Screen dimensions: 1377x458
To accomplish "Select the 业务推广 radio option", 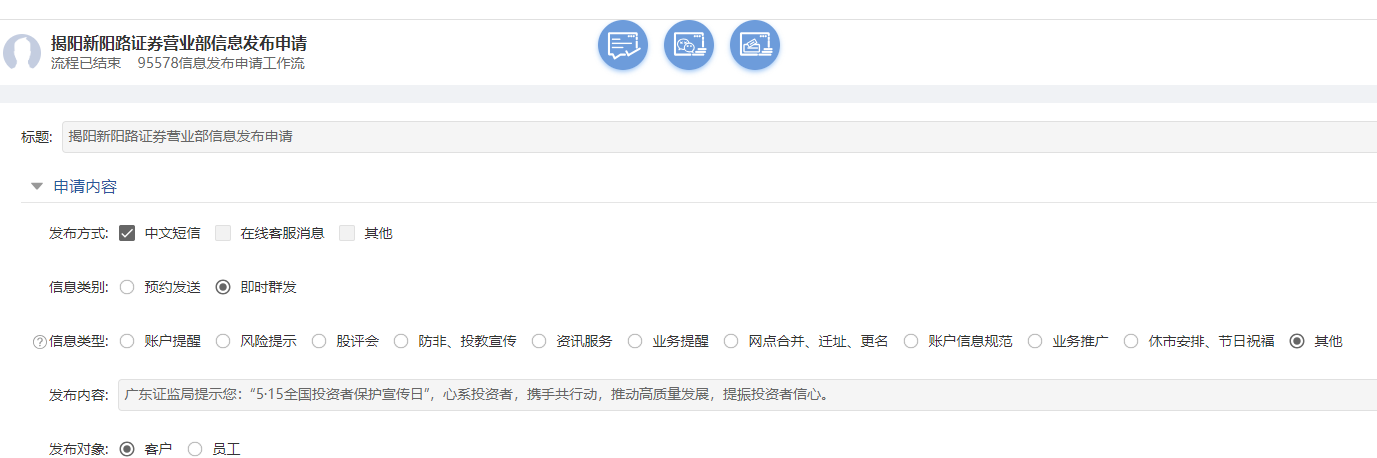I will point(1035,341).
